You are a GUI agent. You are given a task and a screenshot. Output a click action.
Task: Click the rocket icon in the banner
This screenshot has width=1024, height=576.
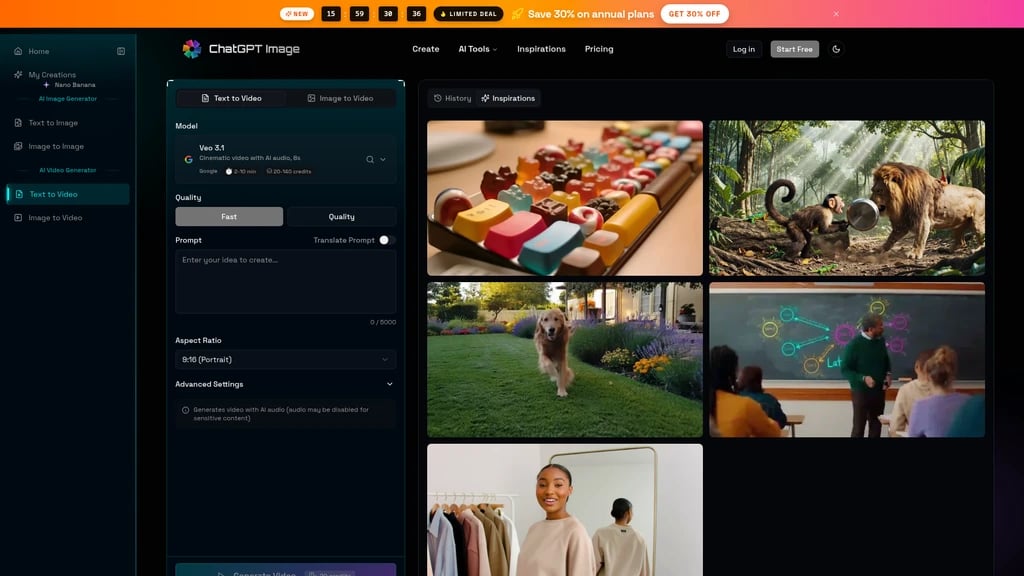[517, 14]
